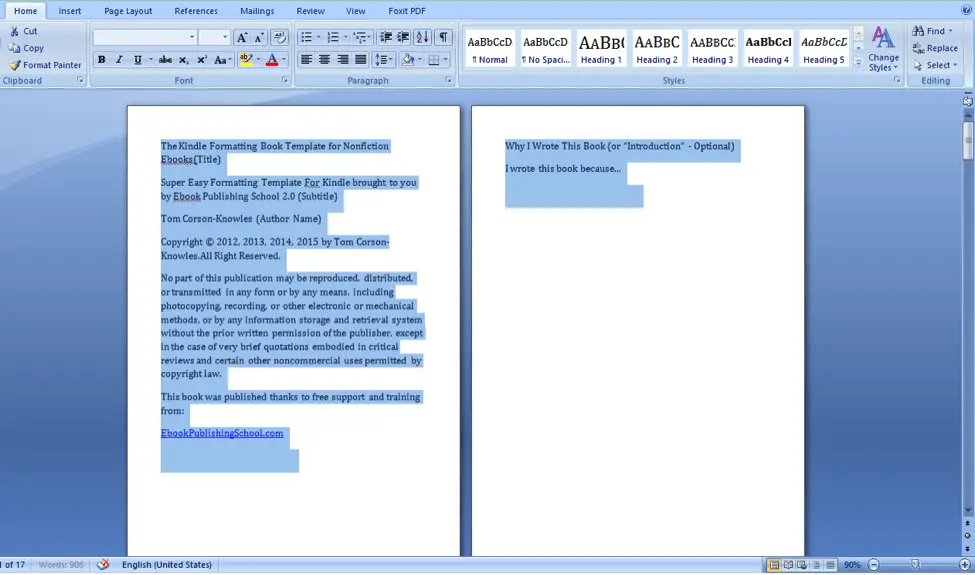Apply subscript formatting

[183, 60]
